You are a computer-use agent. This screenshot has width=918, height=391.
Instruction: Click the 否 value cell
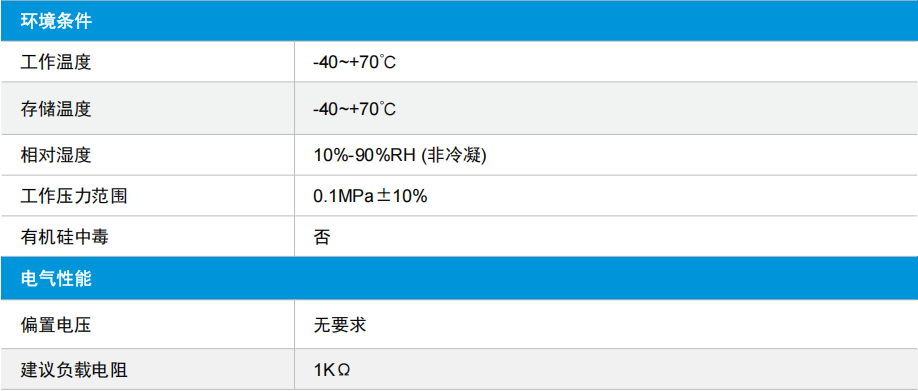pyautogui.click(x=322, y=236)
